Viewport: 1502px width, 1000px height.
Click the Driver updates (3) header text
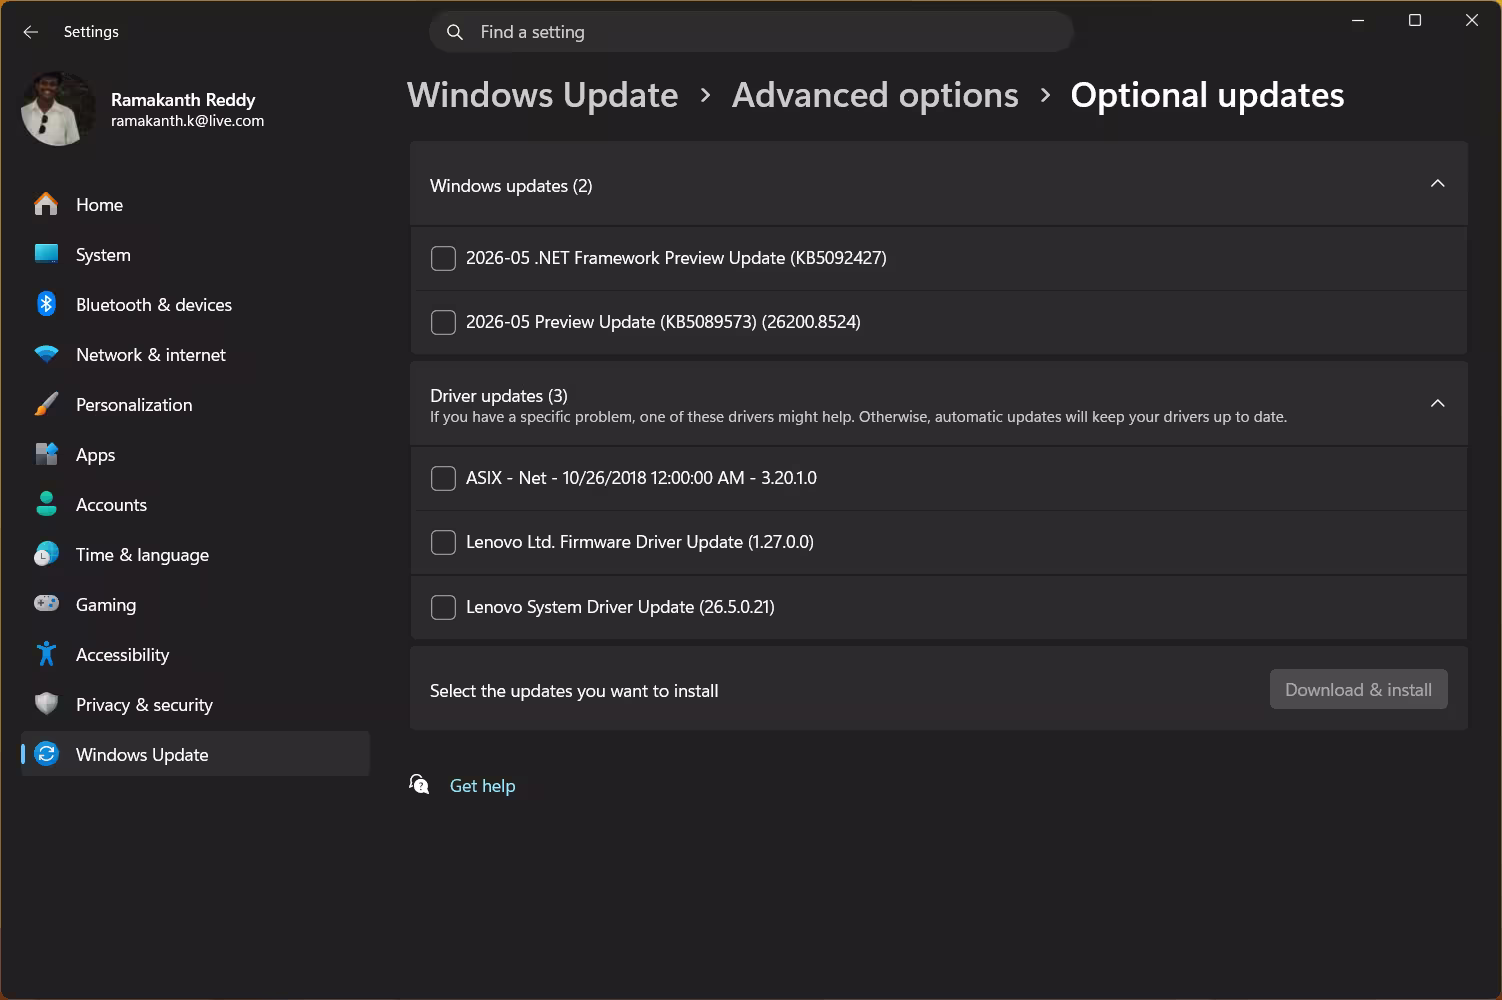[x=499, y=396]
